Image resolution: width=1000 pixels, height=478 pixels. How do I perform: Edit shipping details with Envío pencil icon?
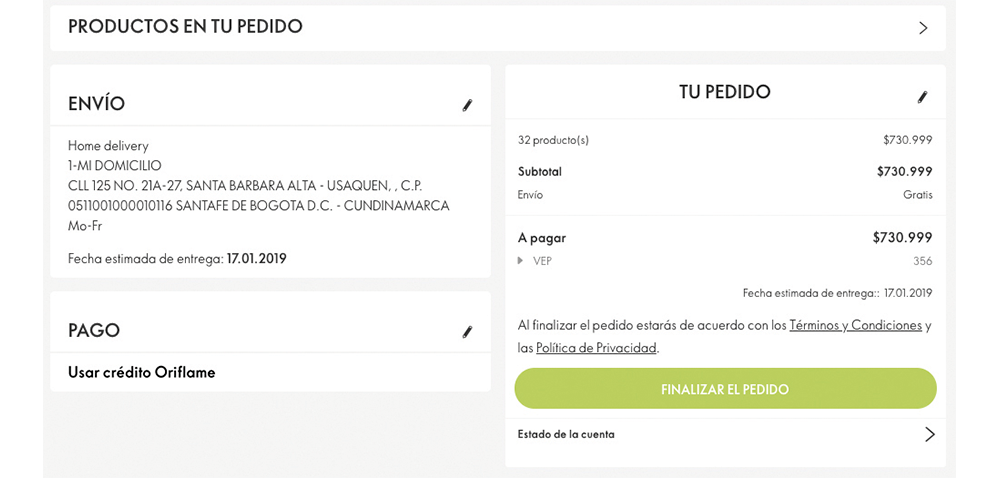pos(467,105)
